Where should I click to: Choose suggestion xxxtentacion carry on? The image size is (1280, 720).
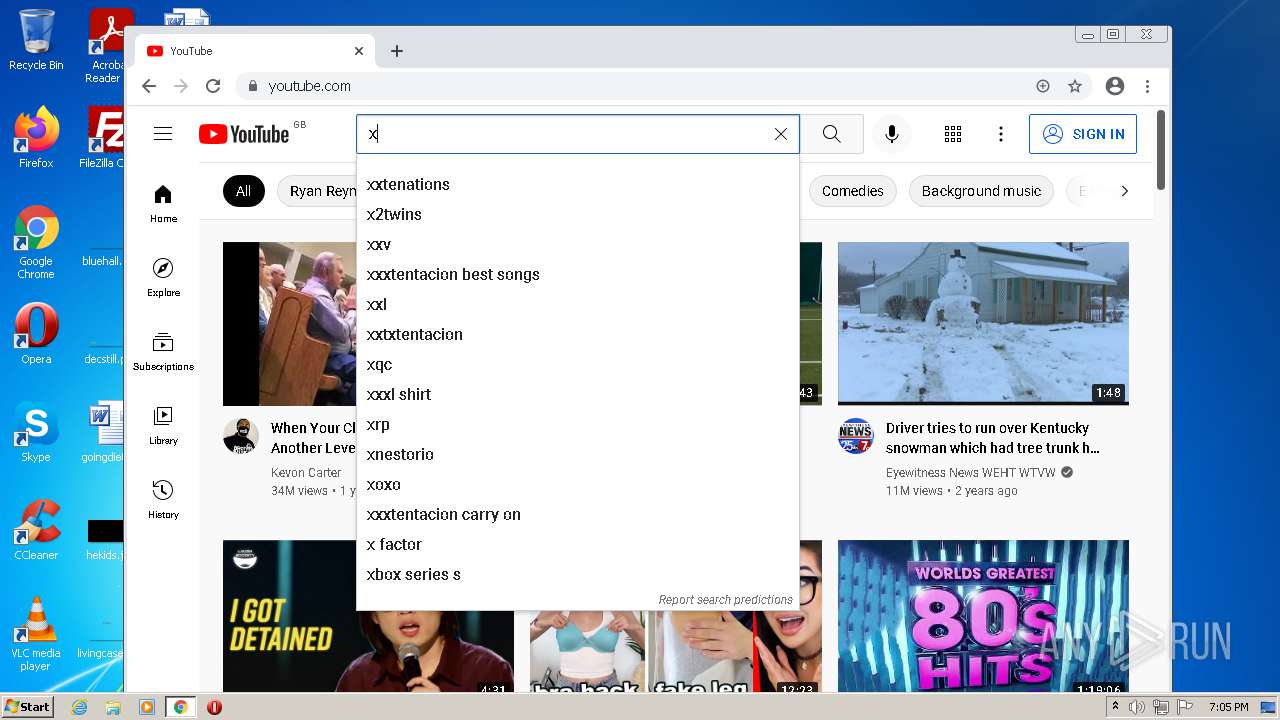[x=578, y=514]
